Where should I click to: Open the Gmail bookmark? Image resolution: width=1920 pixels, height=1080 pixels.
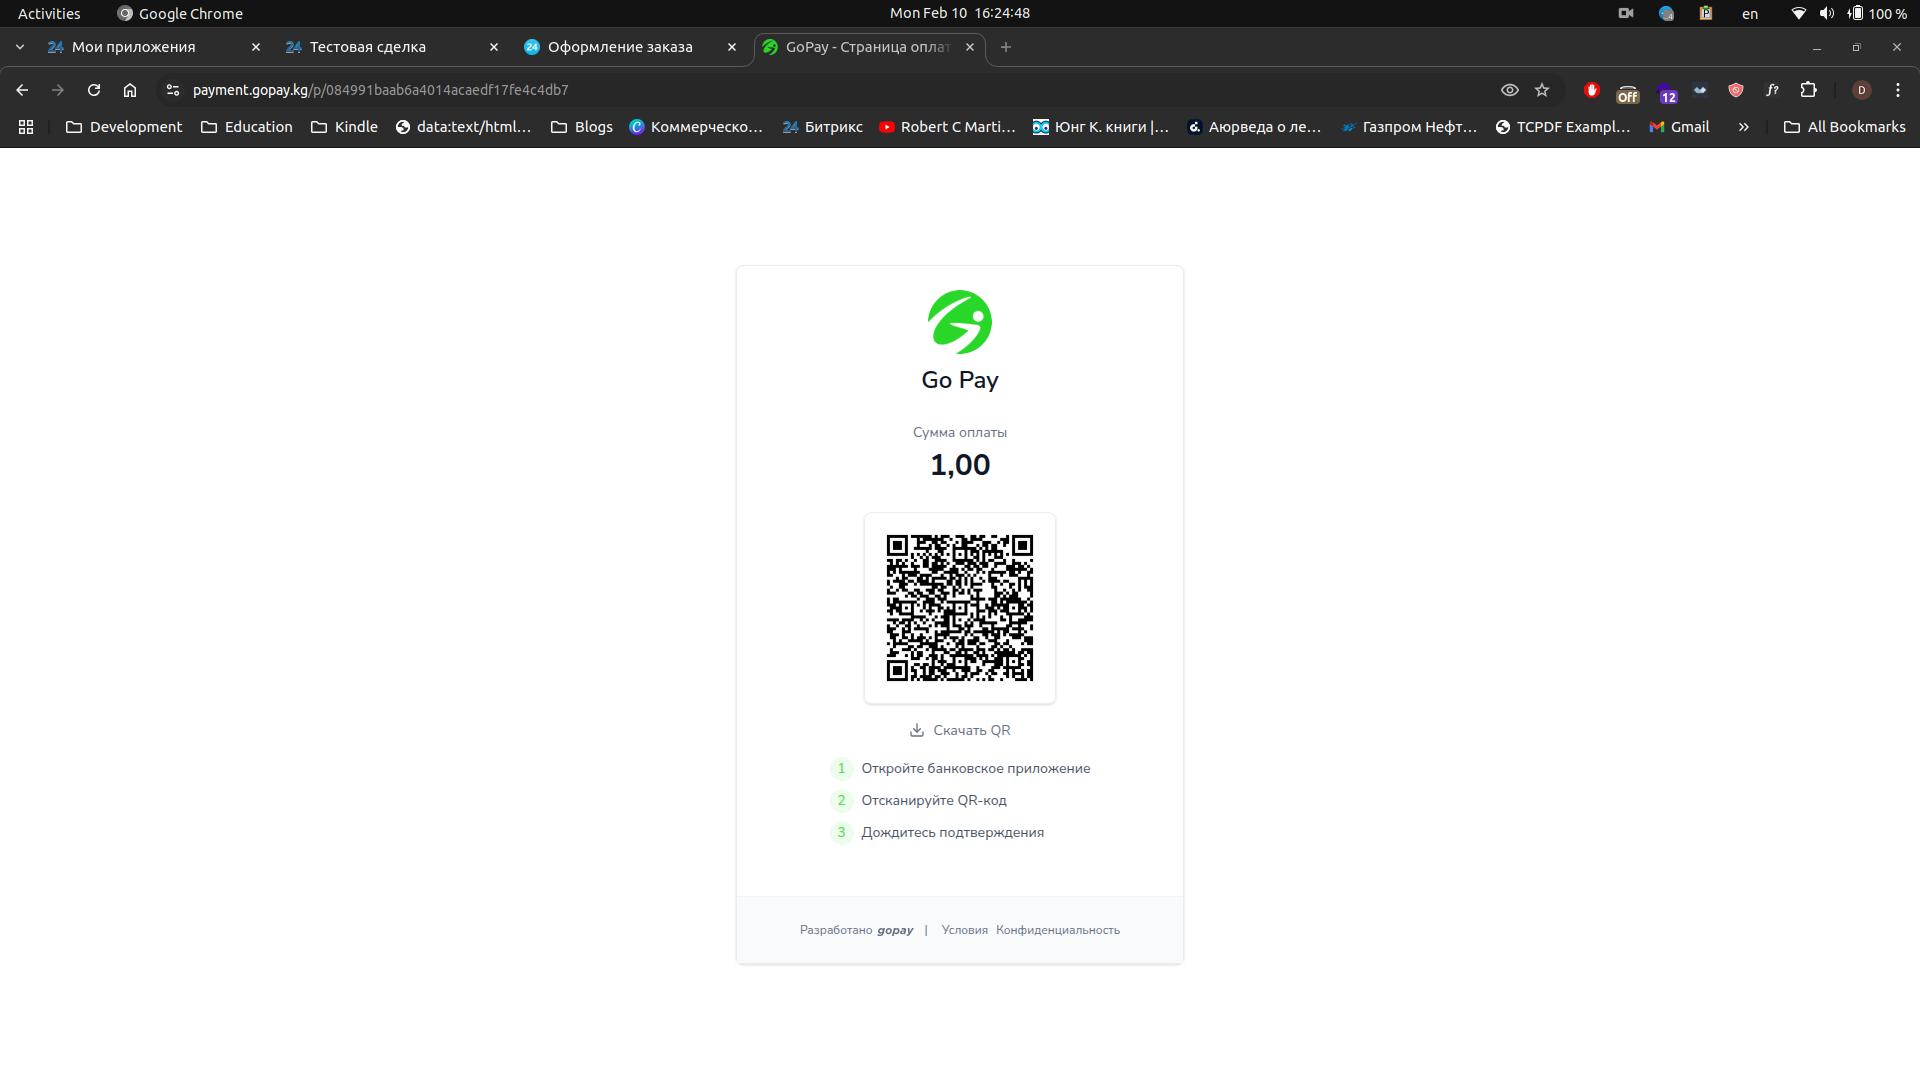click(1679, 127)
